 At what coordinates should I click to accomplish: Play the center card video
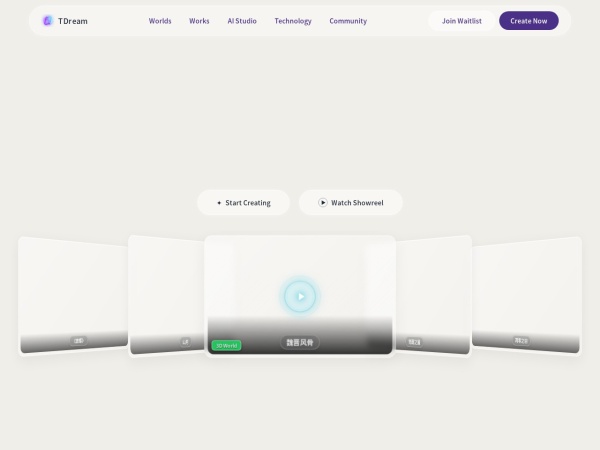tap(300, 297)
